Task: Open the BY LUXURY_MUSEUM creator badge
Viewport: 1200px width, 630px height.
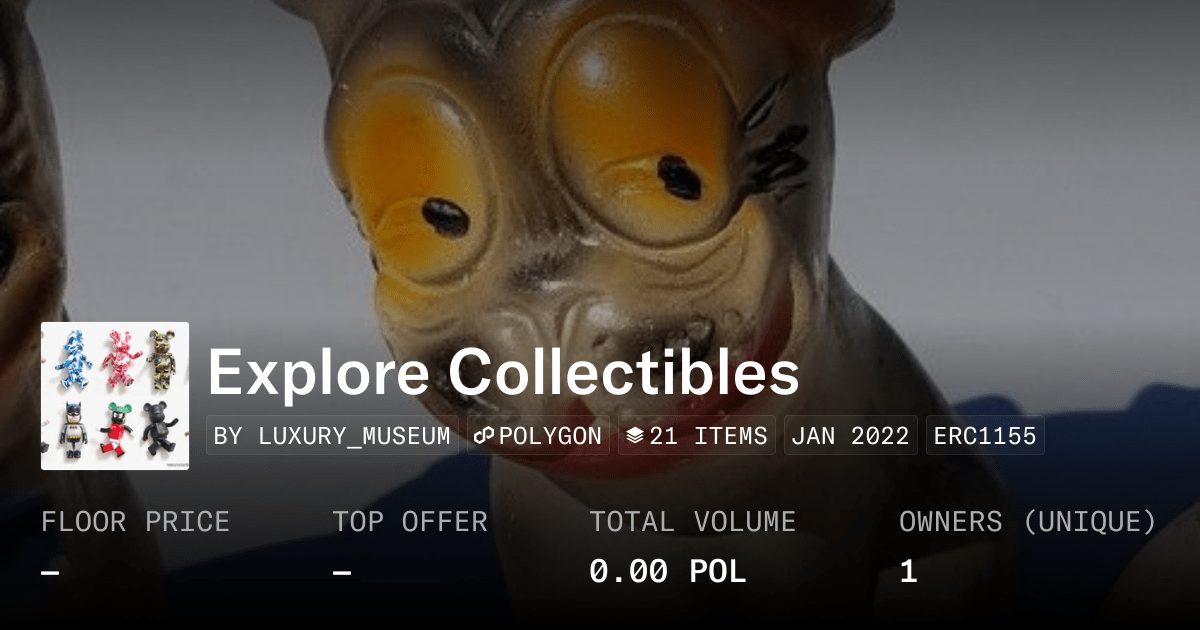Action: [x=332, y=436]
